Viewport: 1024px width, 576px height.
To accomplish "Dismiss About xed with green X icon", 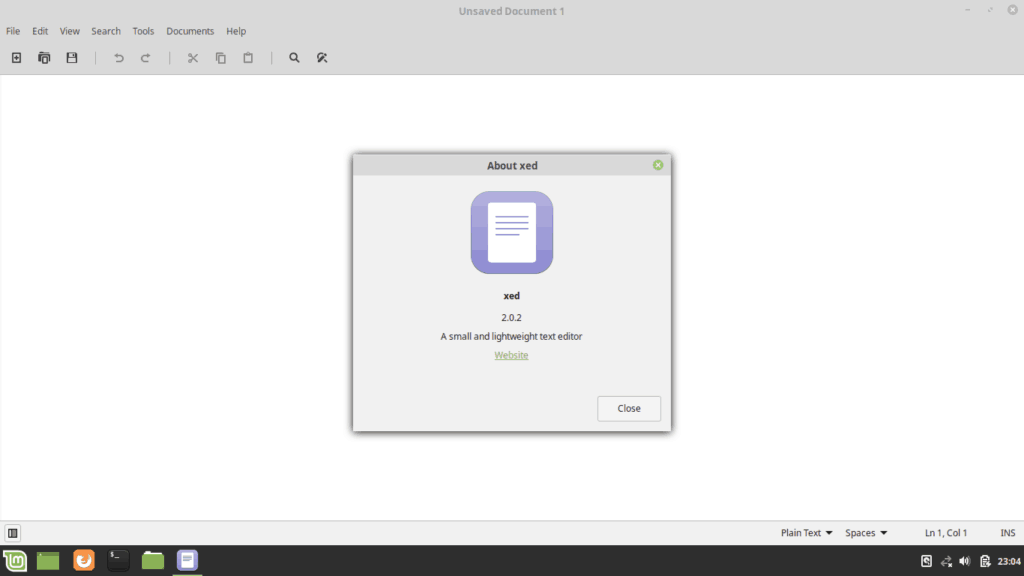I will (x=658, y=165).
